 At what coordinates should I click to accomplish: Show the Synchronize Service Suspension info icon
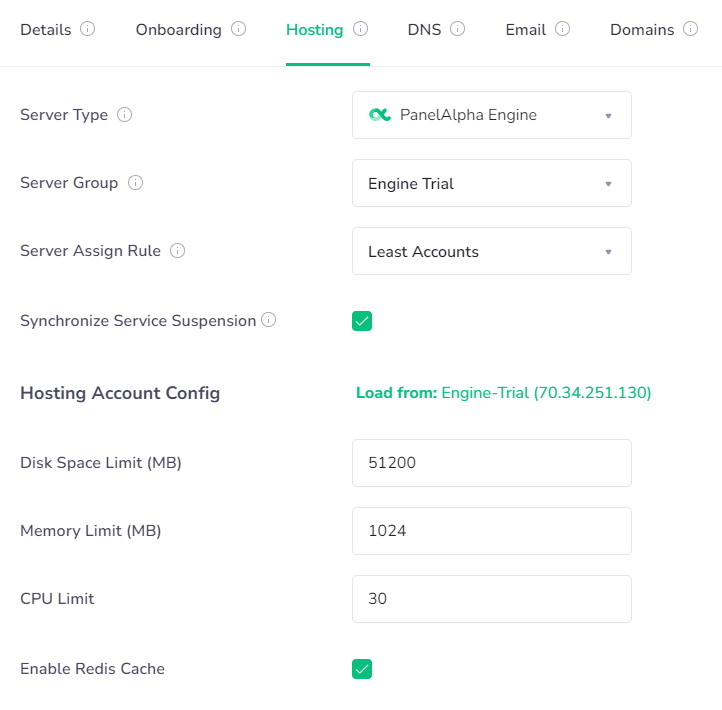tap(268, 320)
